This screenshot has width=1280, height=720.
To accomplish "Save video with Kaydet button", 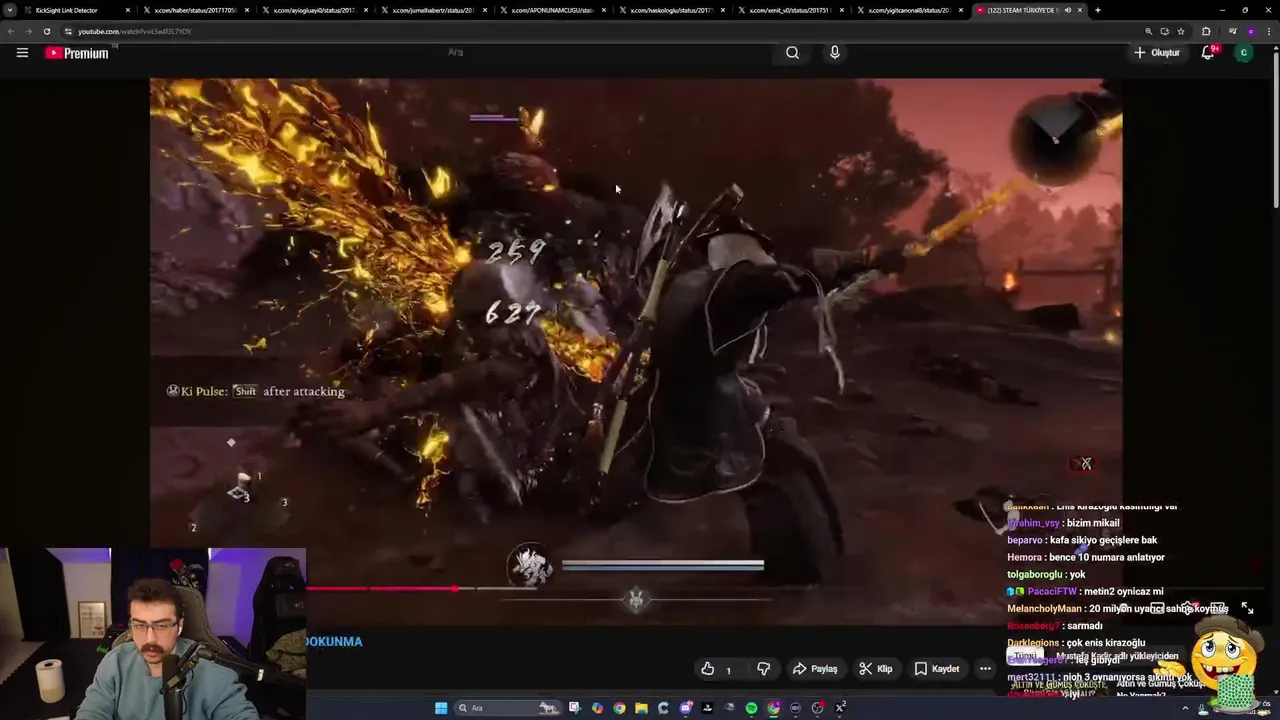I will click(x=937, y=669).
